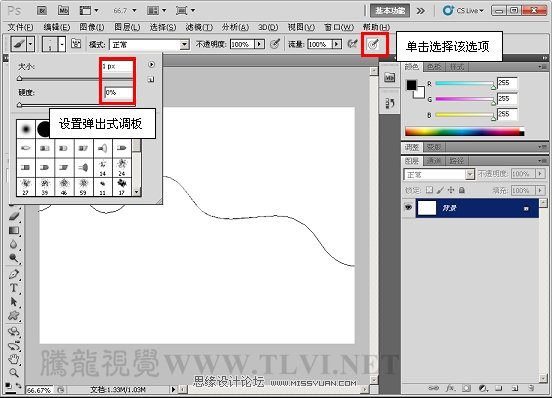Toggle tablet pressure controls opacity icon
Viewport: 552px width, 398px height.
[275, 44]
